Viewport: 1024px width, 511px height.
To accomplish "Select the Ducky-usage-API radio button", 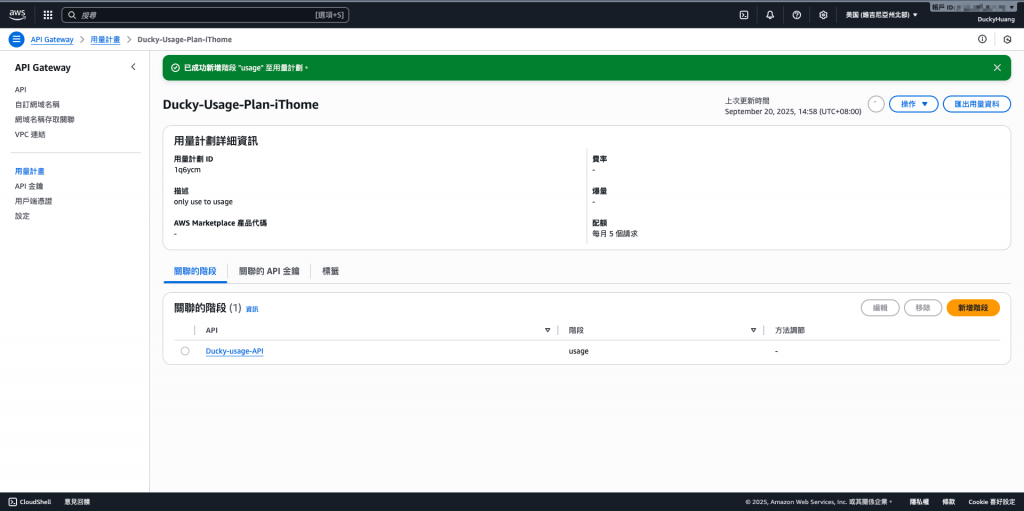I will coord(185,351).
